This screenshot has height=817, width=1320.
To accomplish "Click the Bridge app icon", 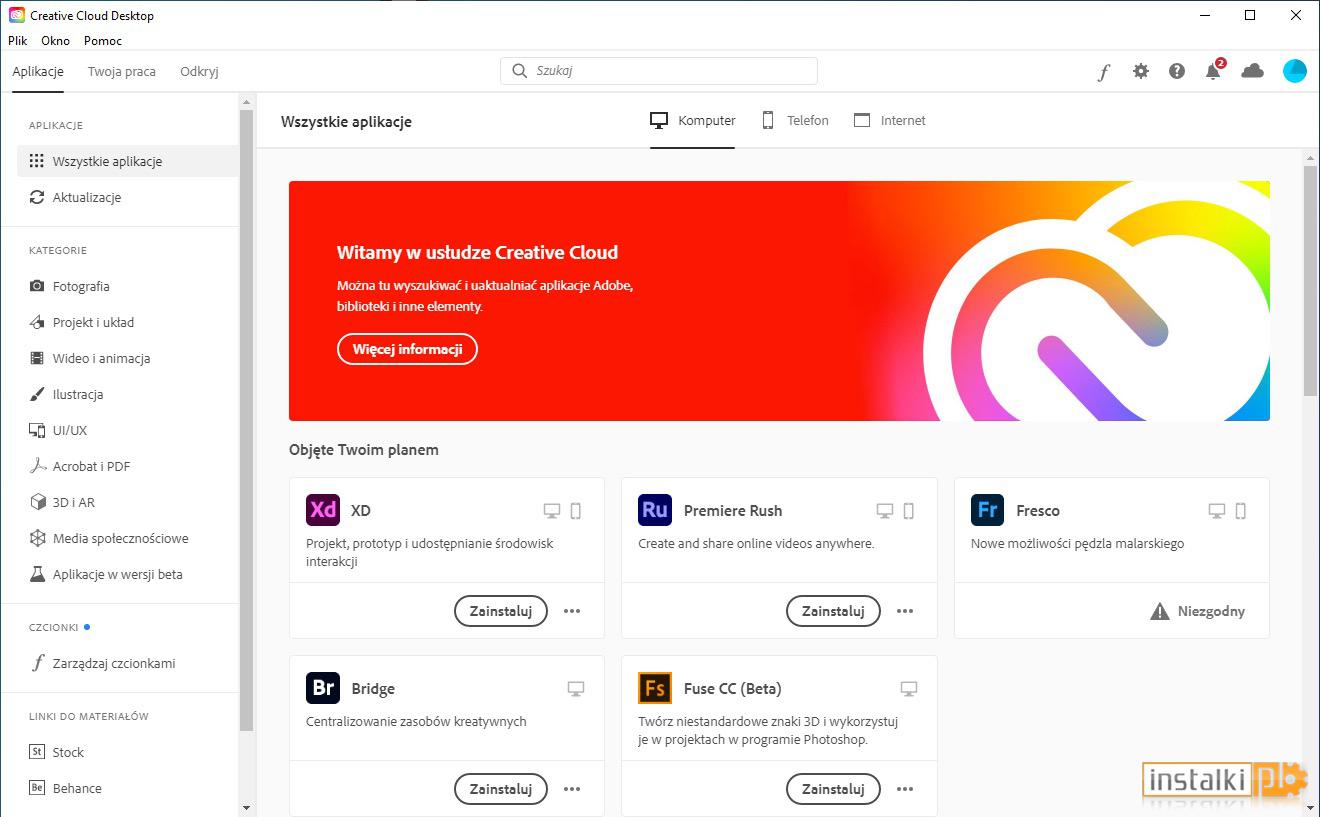I will coord(323,688).
